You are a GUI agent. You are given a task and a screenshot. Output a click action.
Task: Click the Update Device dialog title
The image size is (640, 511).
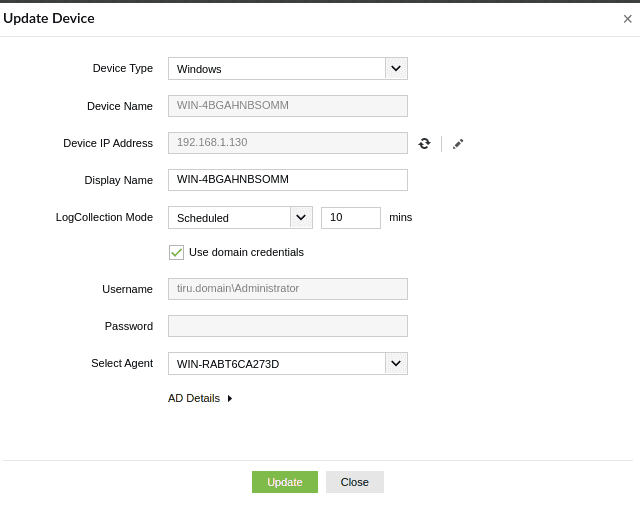click(x=49, y=18)
